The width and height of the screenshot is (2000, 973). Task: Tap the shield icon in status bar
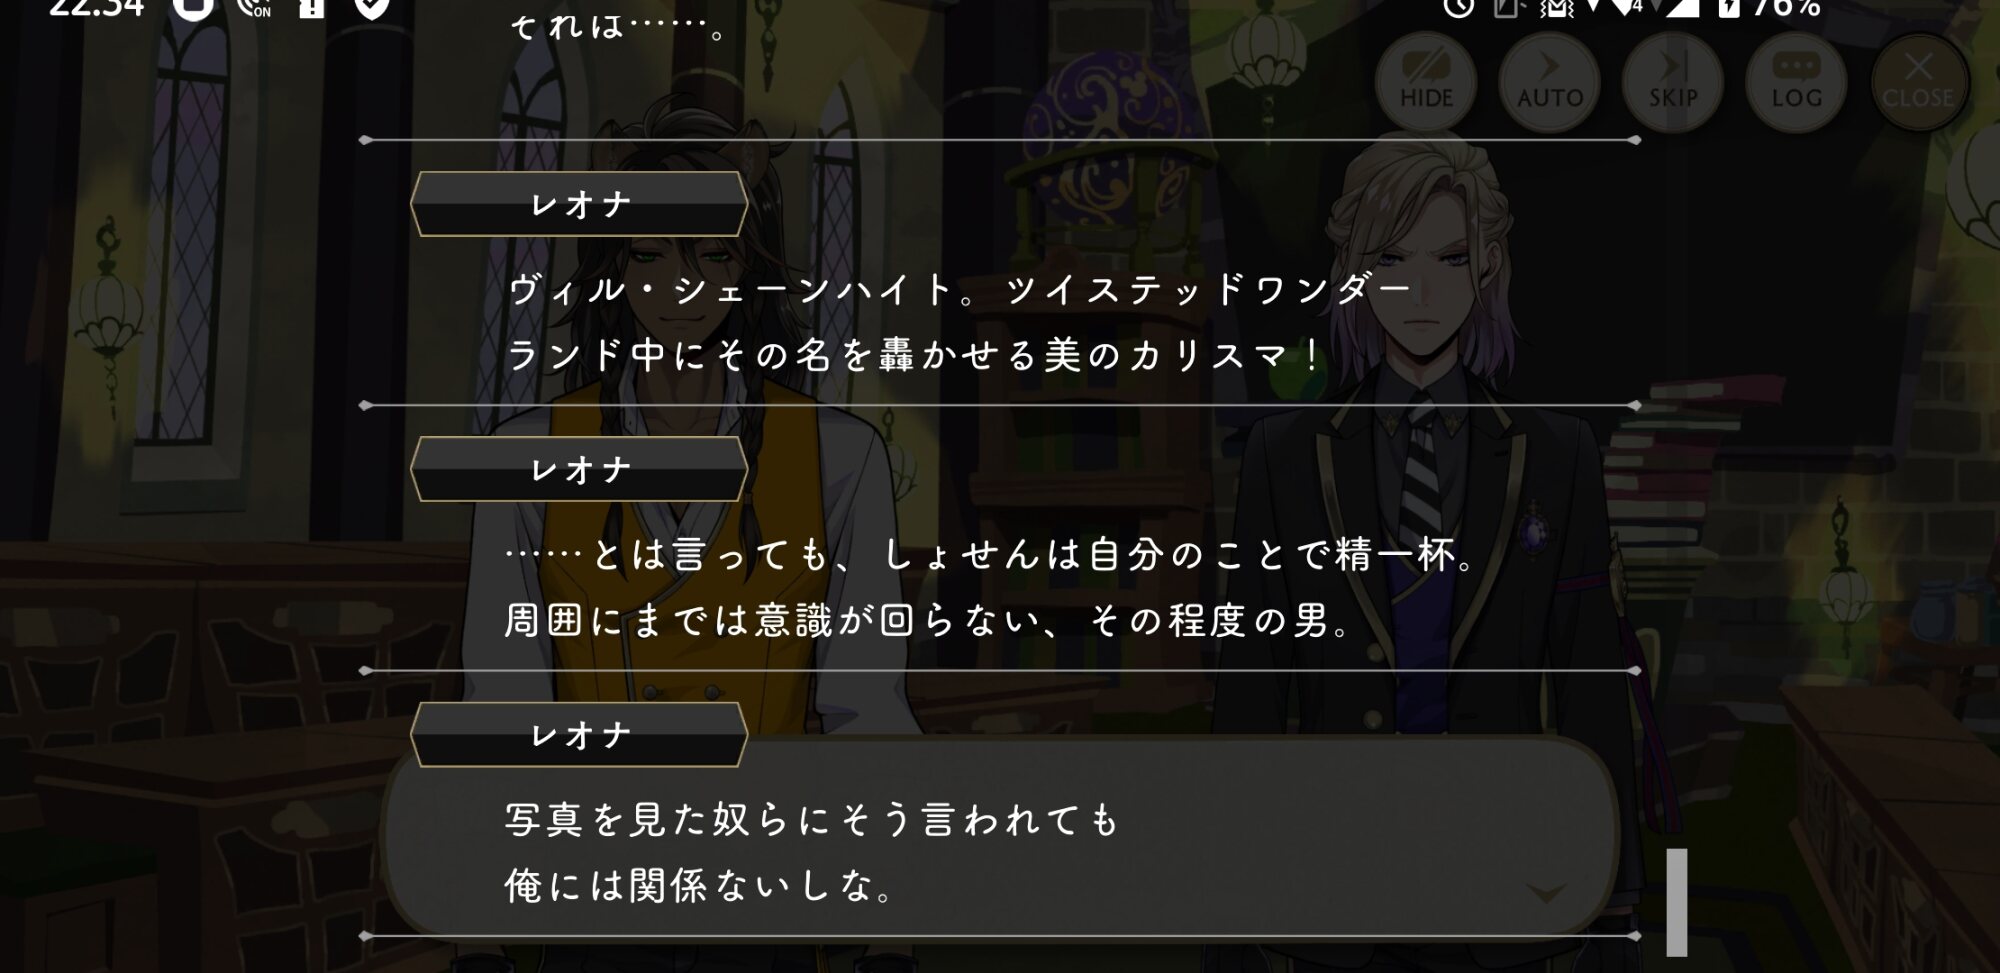[372, 8]
